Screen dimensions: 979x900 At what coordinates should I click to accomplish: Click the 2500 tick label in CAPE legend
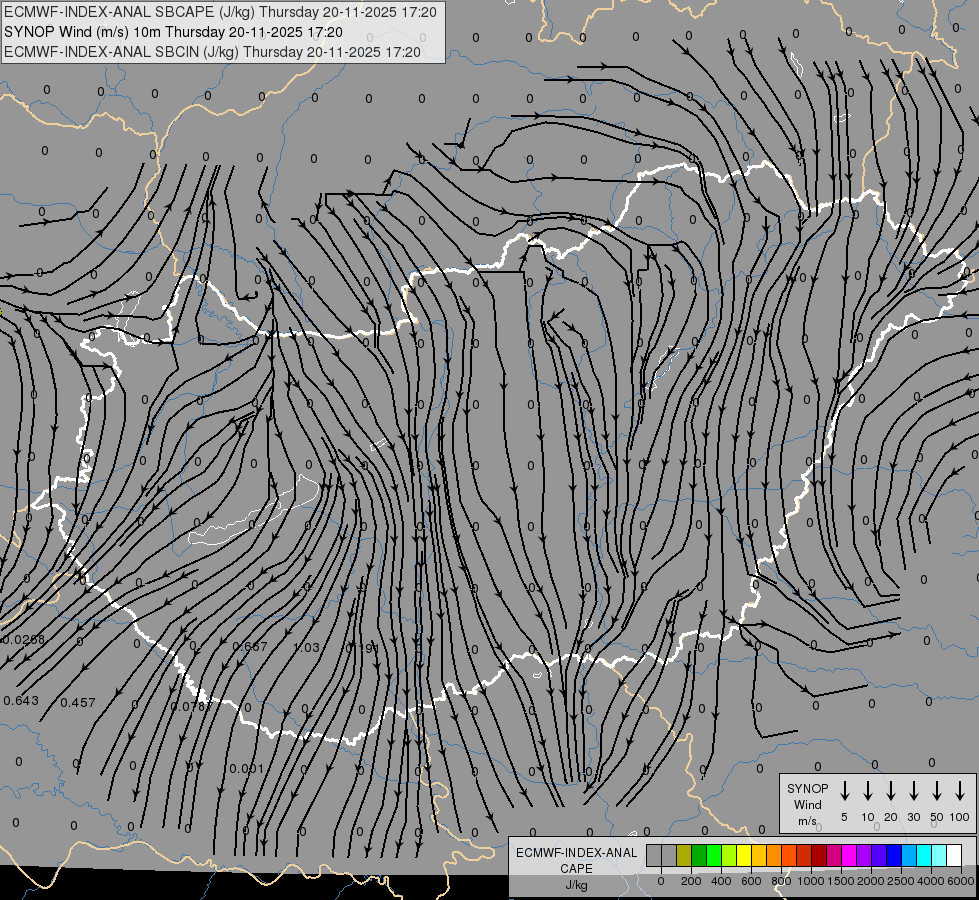click(901, 881)
